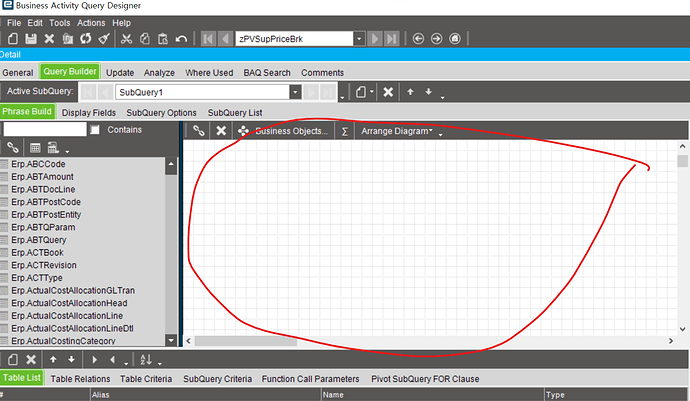This screenshot has width=690, height=401.
Task: Move subquery down with the down arrow
Action: coord(428,92)
